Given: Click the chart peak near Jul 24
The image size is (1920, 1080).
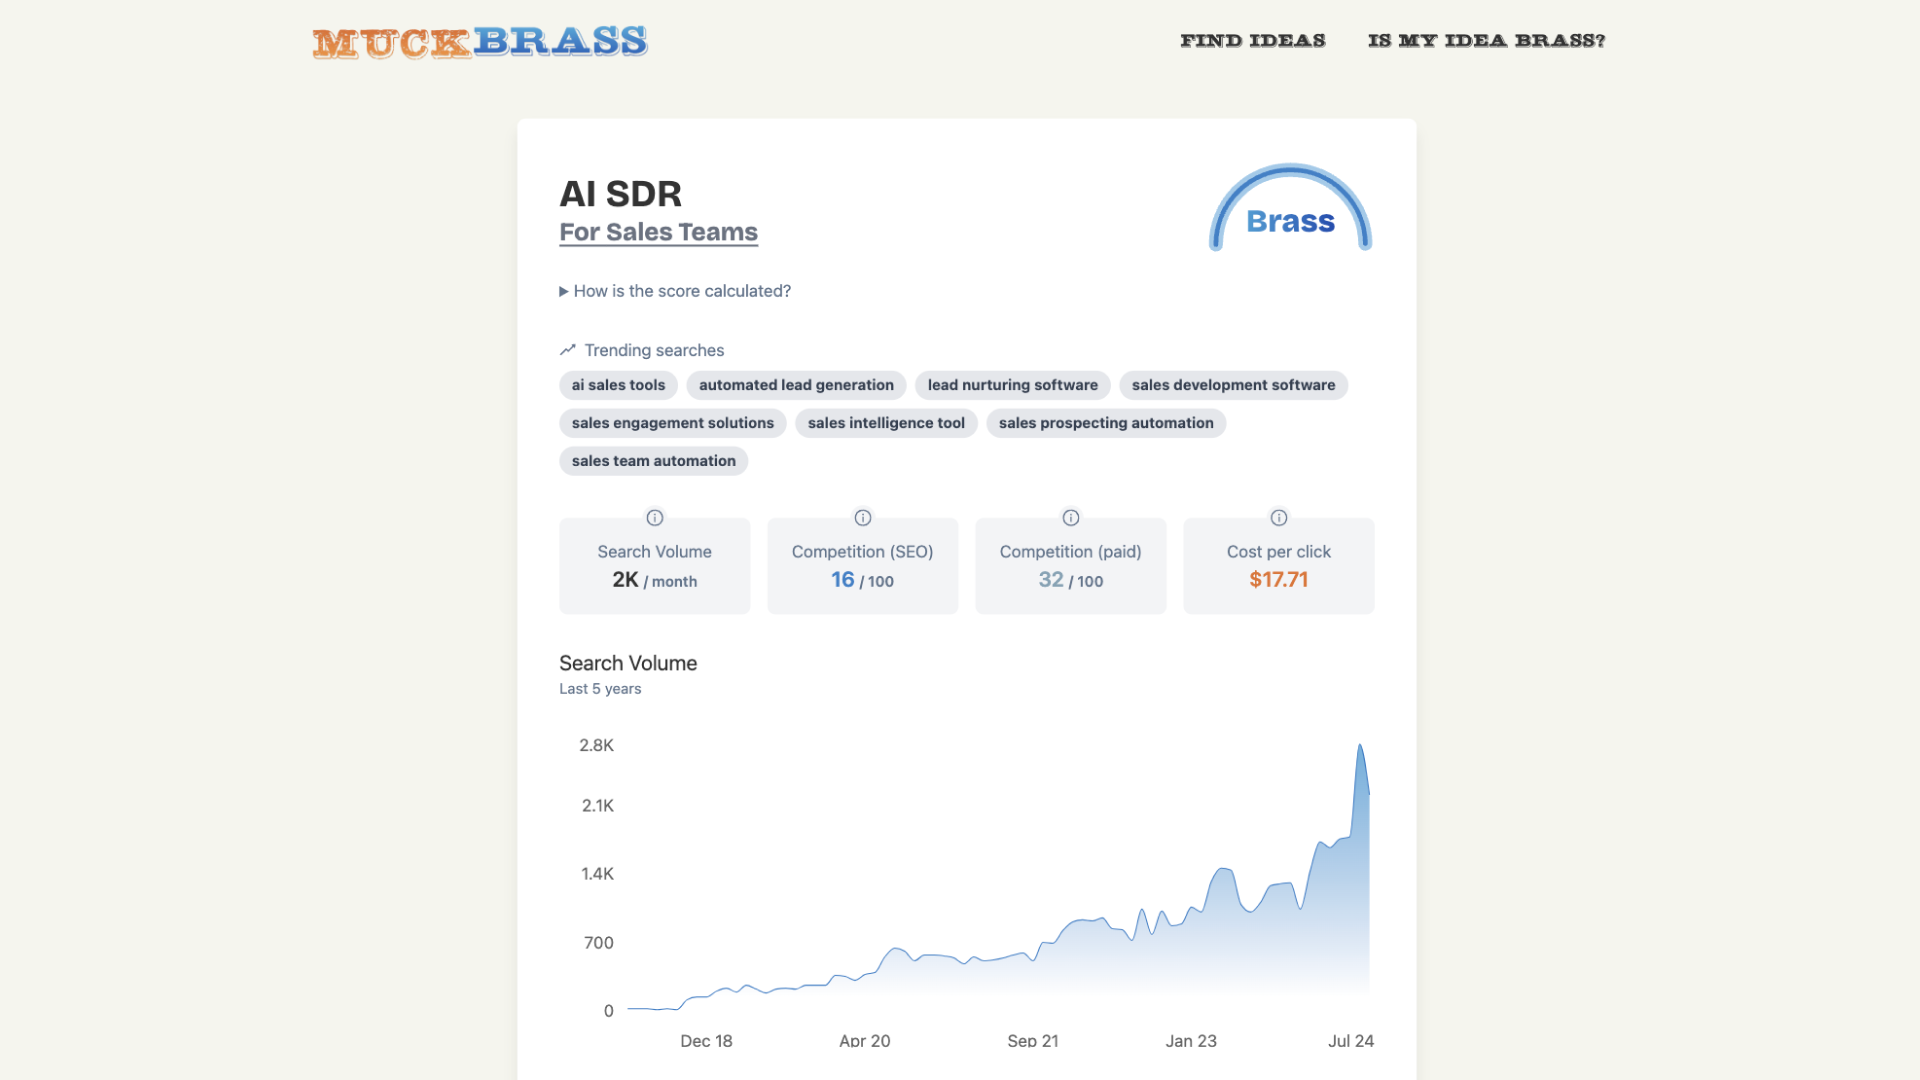Looking at the screenshot, I should point(1360,746).
